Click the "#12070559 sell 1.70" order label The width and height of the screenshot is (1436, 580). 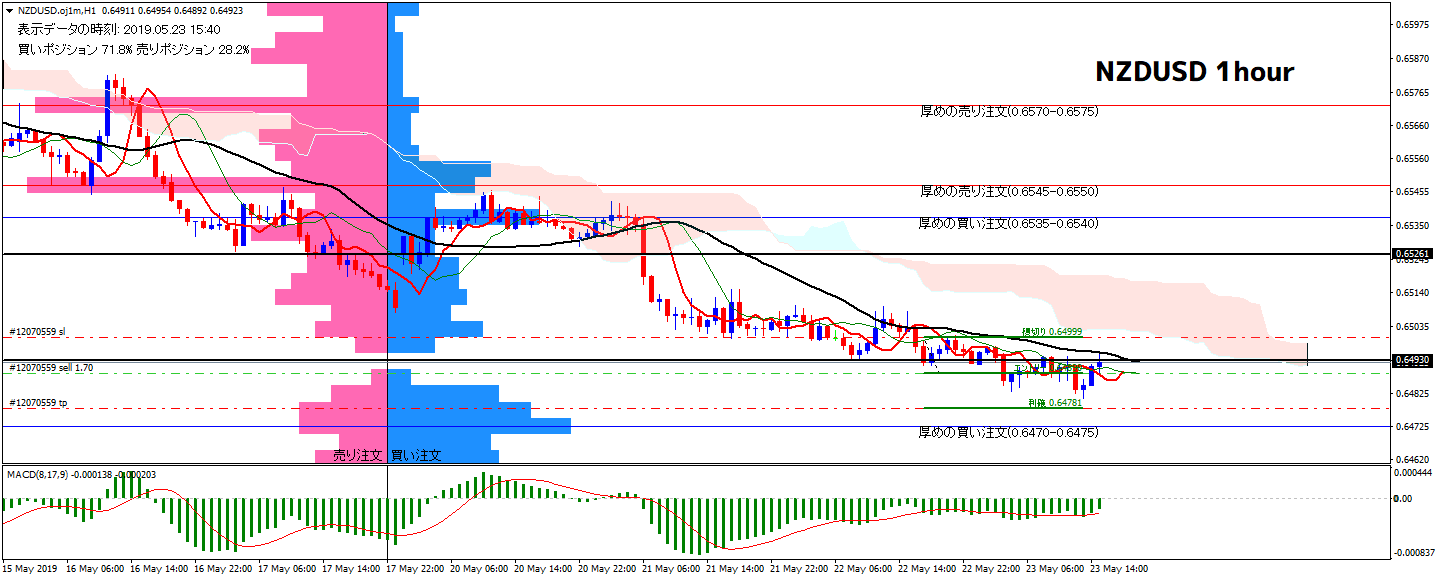point(51,368)
